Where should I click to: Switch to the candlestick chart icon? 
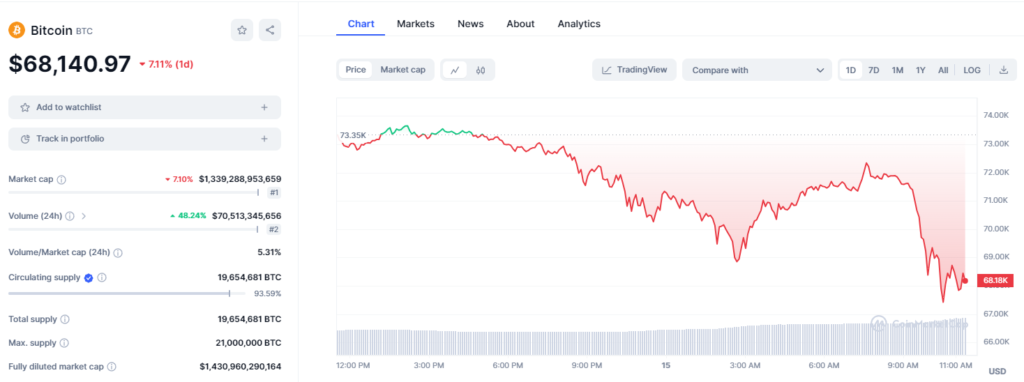(481, 70)
